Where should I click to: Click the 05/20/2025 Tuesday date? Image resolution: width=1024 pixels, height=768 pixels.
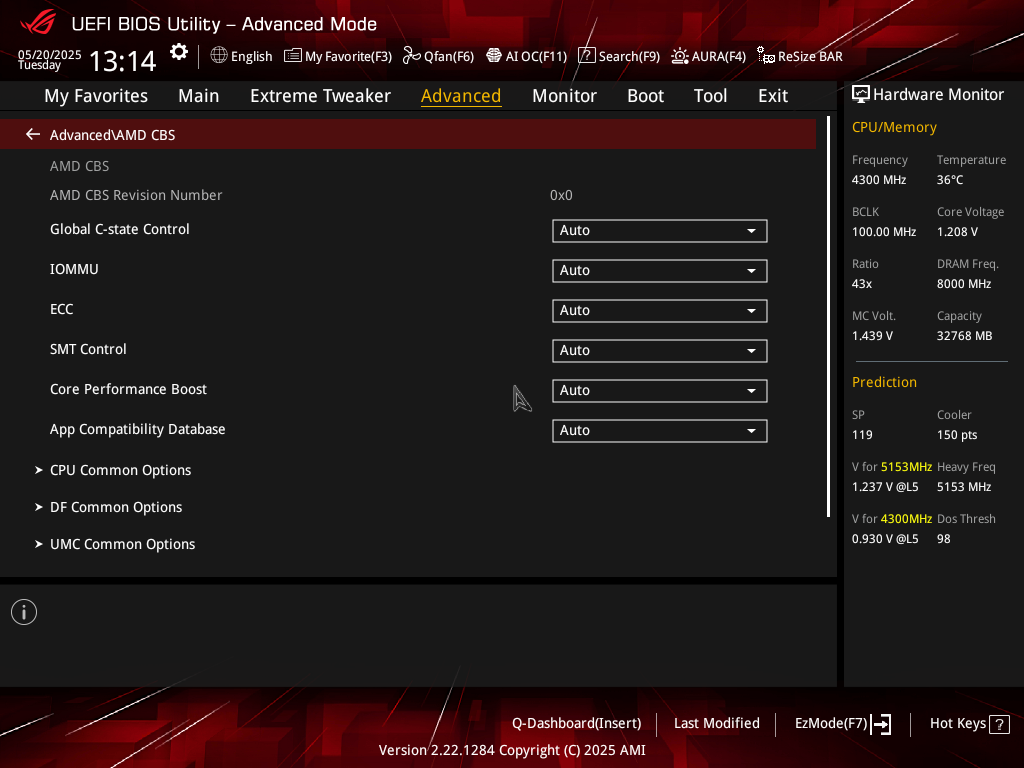(49, 59)
